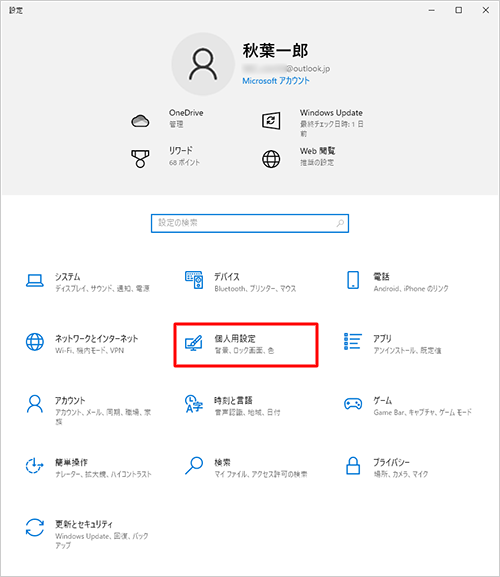Open the Microsoft アカウント link
Viewport: 500px width, 577px height.
click(x=276, y=81)
